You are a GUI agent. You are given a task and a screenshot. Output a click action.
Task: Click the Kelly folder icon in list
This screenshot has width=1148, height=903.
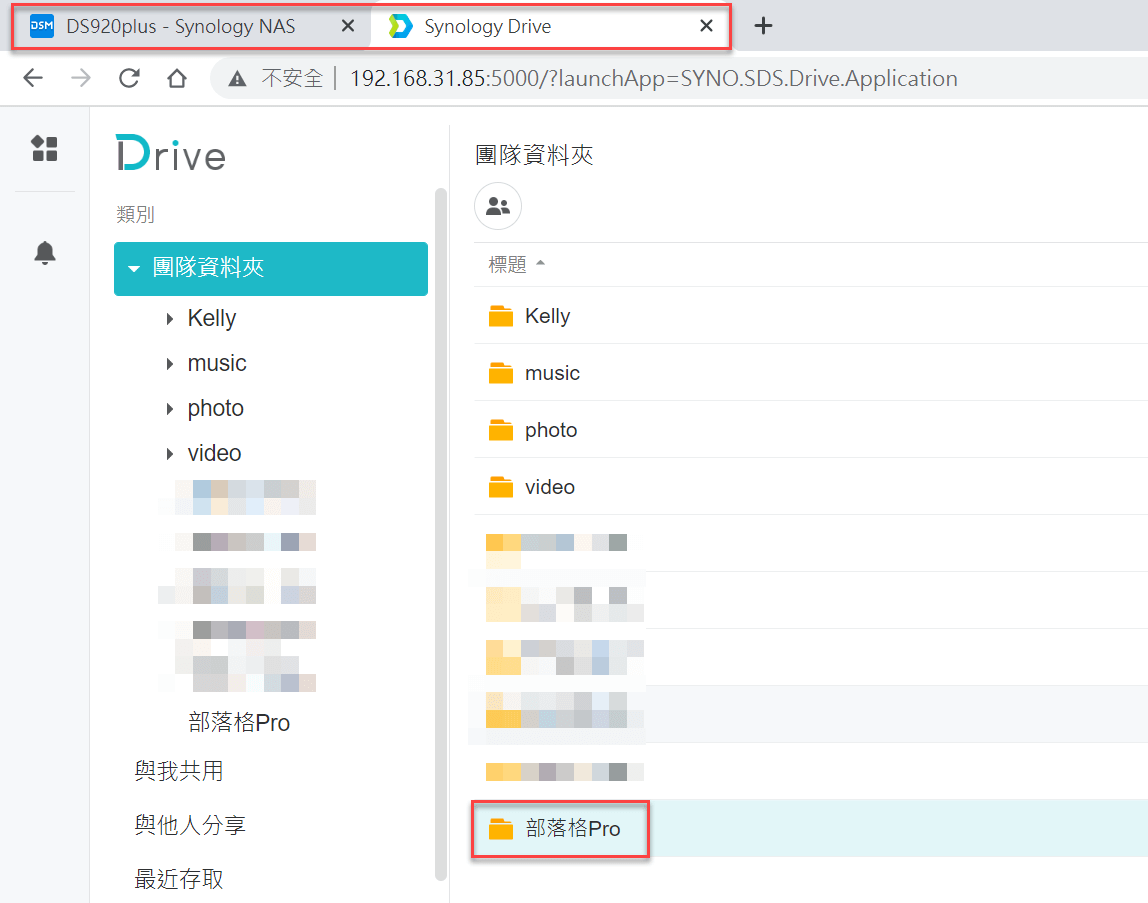tap(501, 316)
